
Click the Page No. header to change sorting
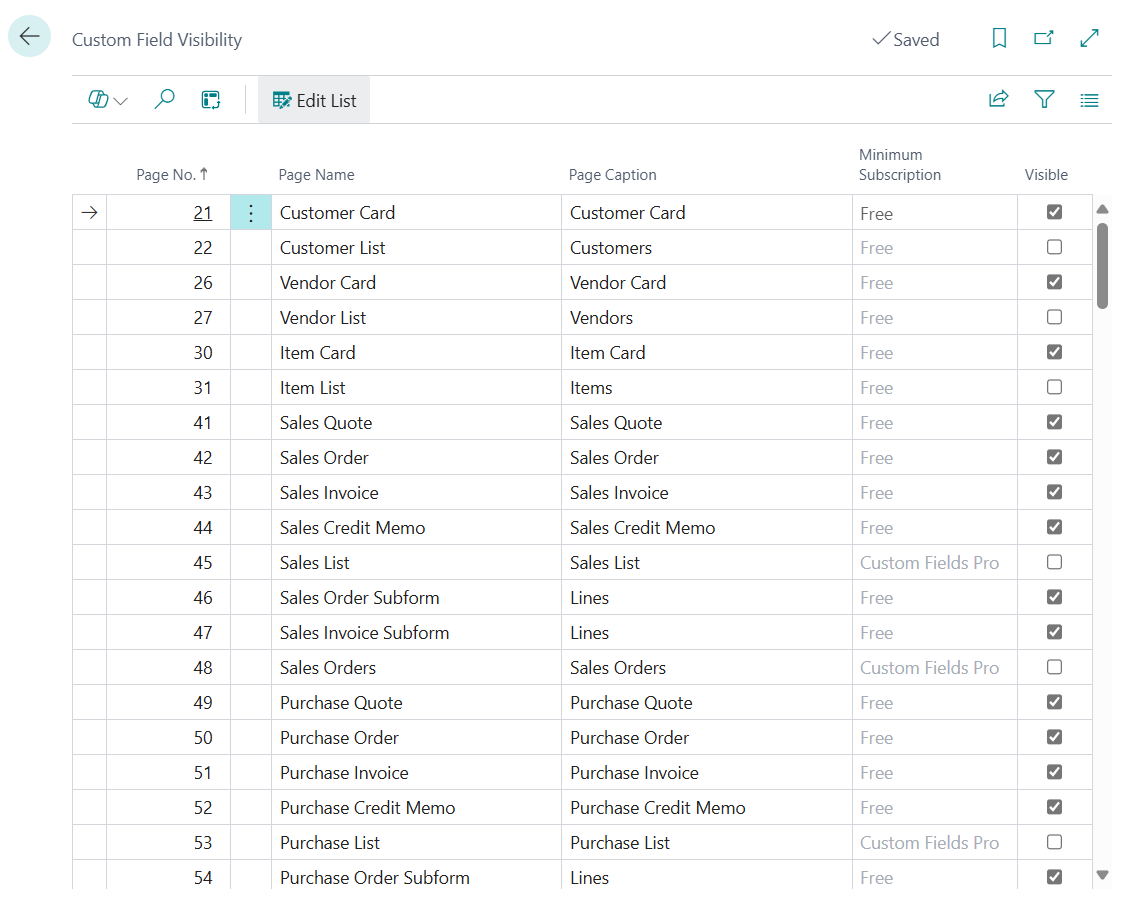pyautogui.click(x=171, y=174)
